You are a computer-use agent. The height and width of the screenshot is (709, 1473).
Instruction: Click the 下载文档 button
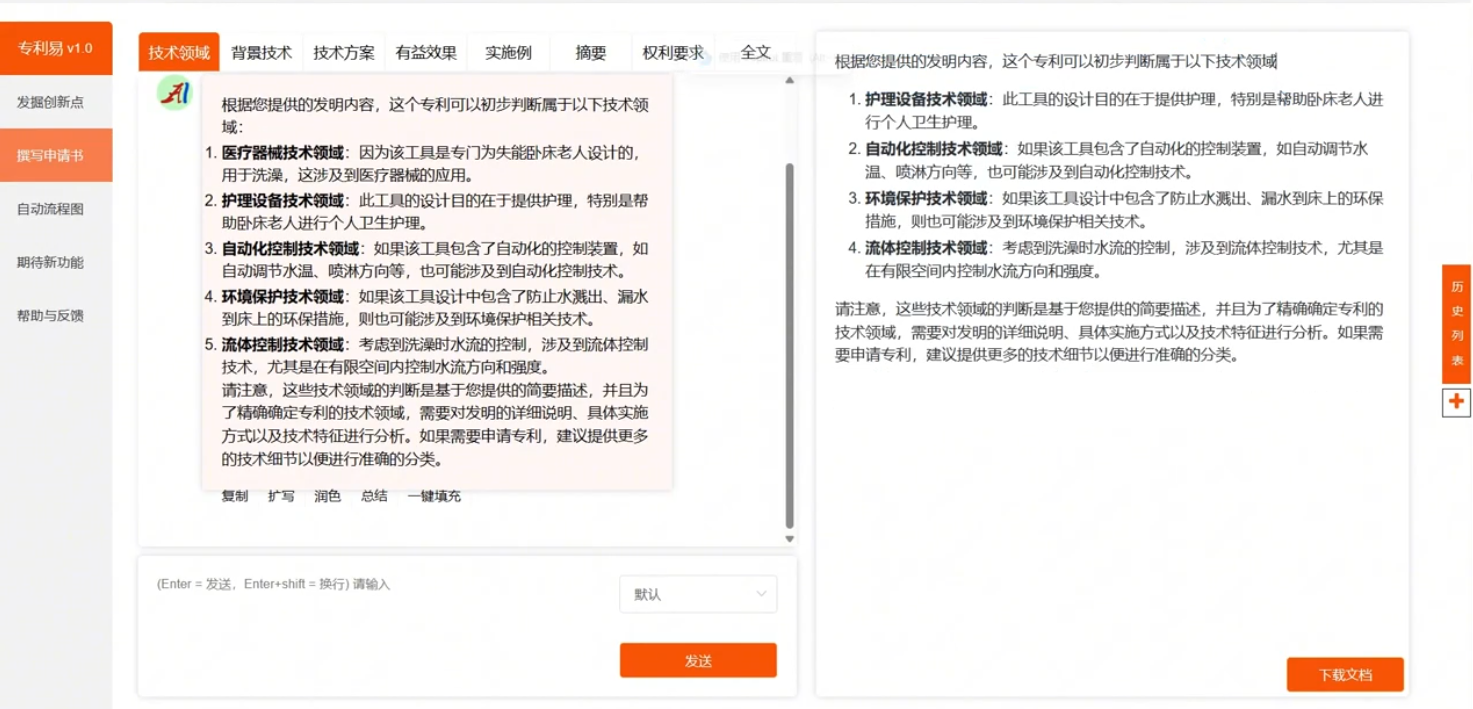click(1345, 675)
